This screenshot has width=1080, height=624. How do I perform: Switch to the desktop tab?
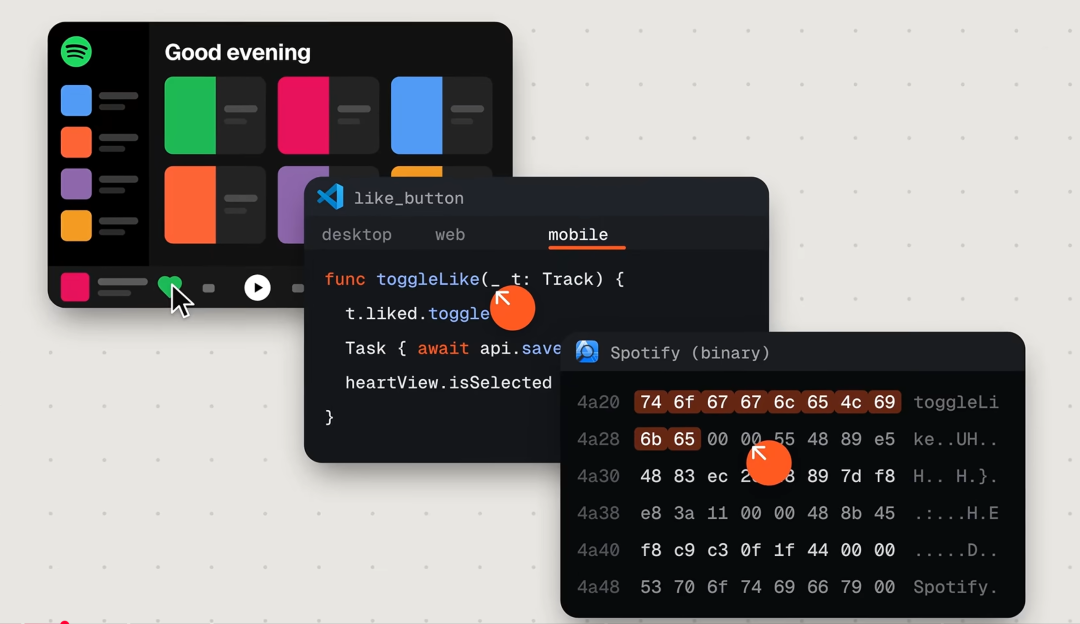pyautogui.click(x=357, y=235)
